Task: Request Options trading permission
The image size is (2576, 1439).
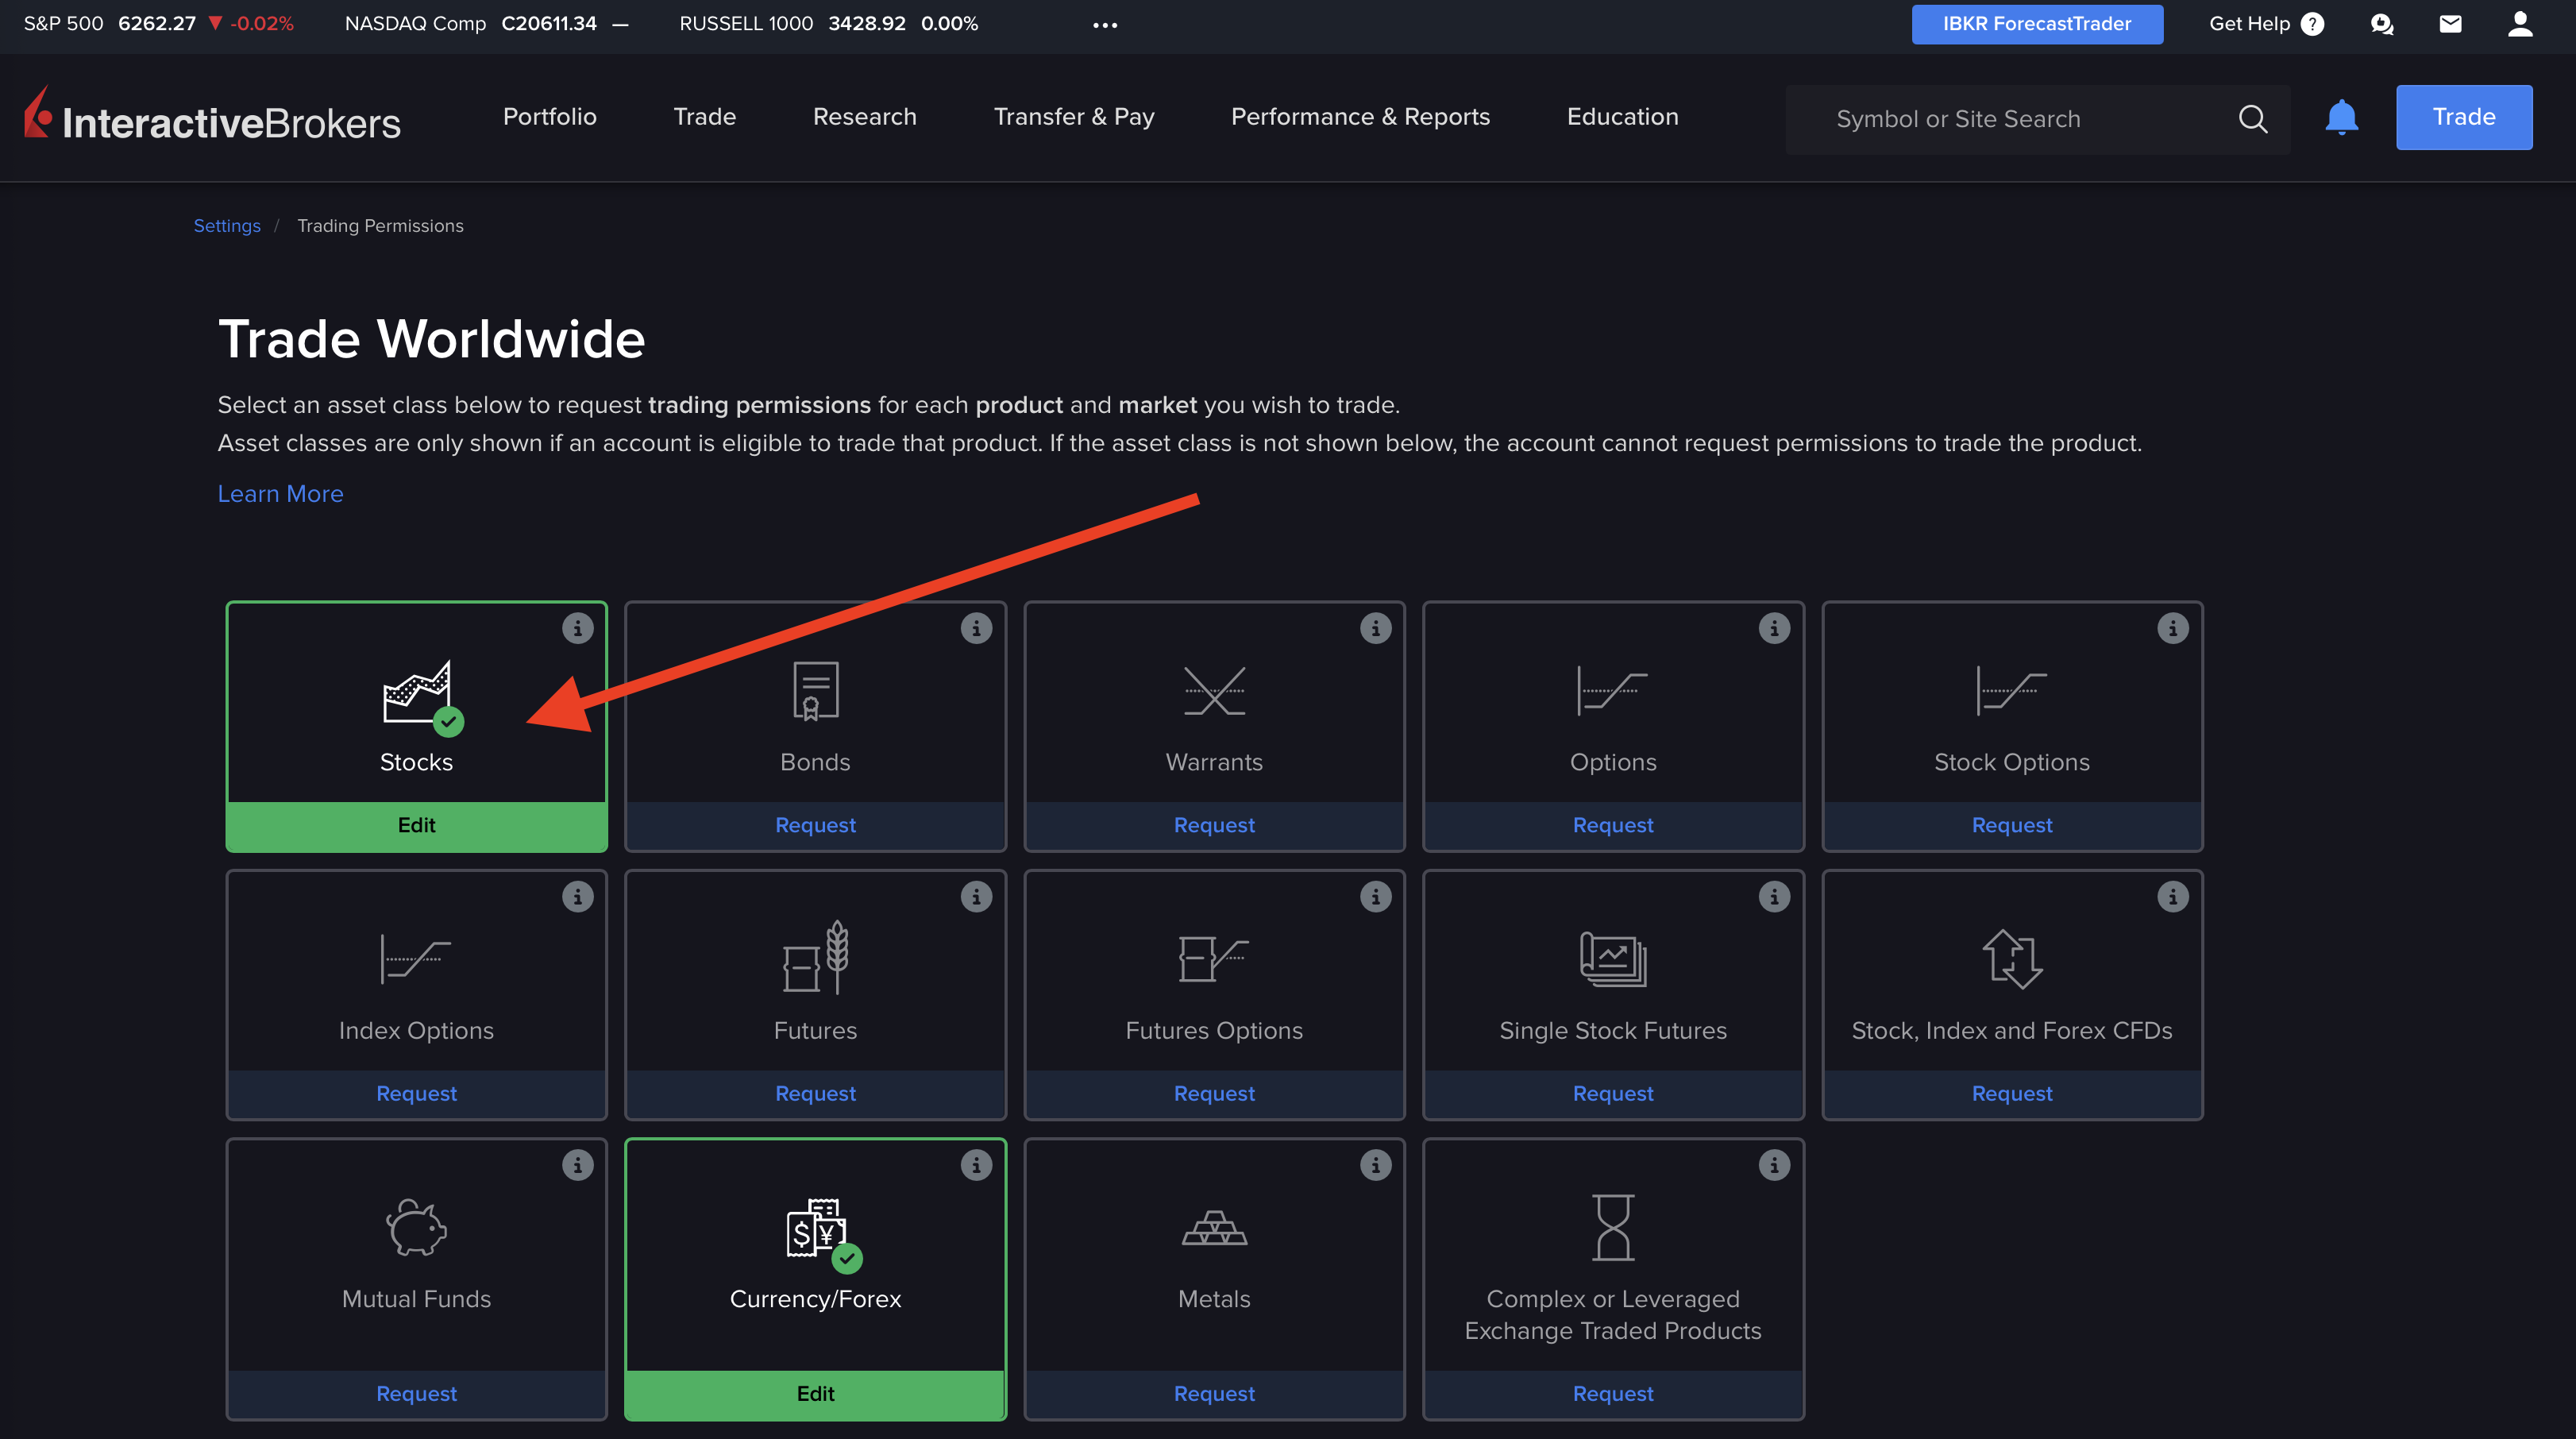Action: pyautogui.click(x=1612, y=825)
